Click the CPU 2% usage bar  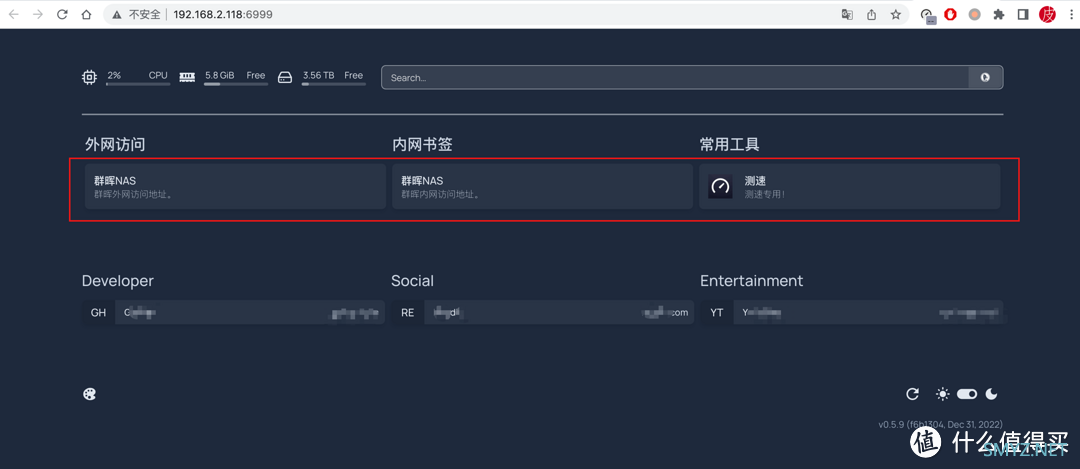click(x=138, y=84)
